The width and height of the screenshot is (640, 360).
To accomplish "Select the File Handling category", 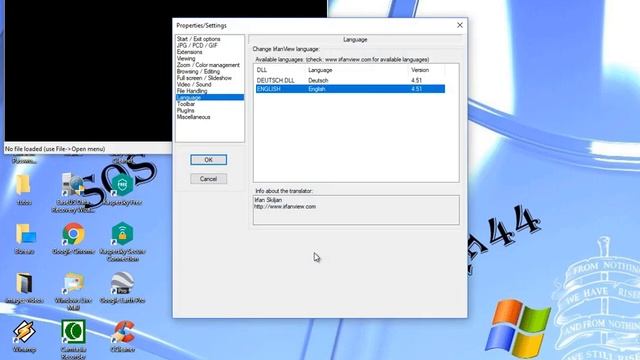I will 192,91.
